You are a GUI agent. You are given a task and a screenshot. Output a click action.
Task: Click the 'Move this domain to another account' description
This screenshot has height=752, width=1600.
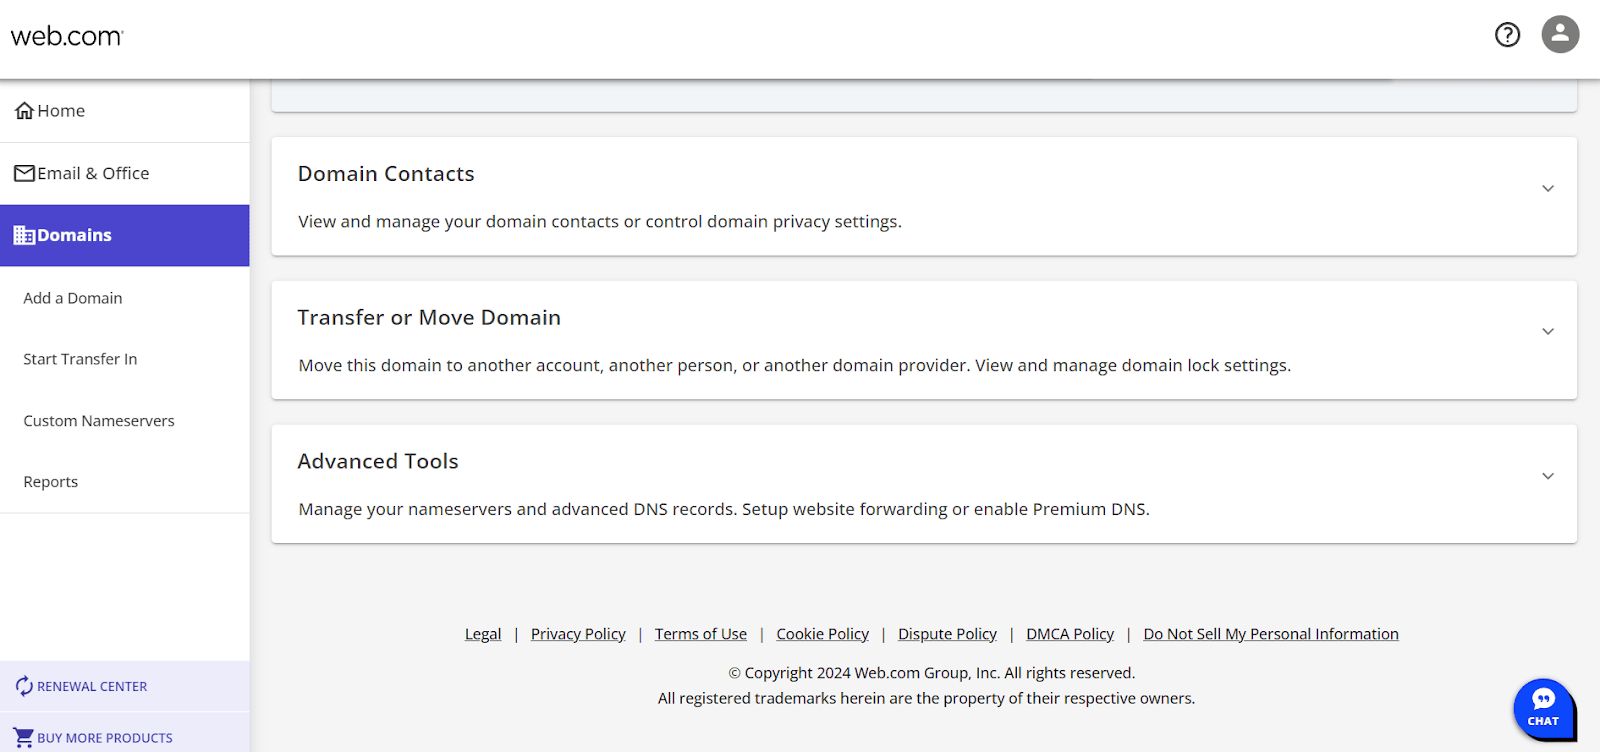pos(795,366)
